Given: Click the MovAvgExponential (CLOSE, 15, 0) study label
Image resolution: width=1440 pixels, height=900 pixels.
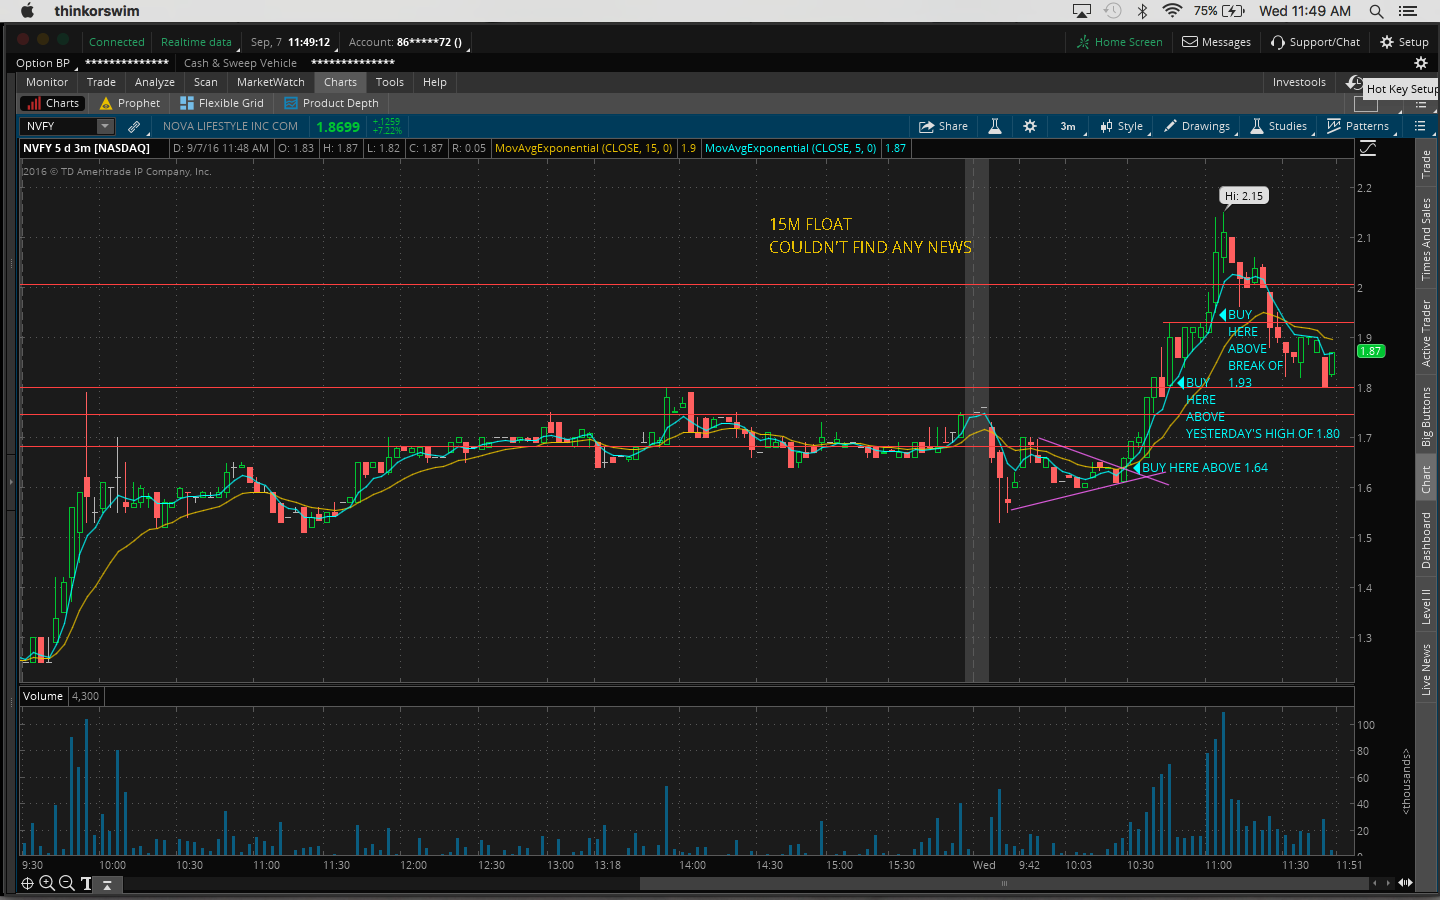Looking at the screenshot, I should [x=584, y=148].
